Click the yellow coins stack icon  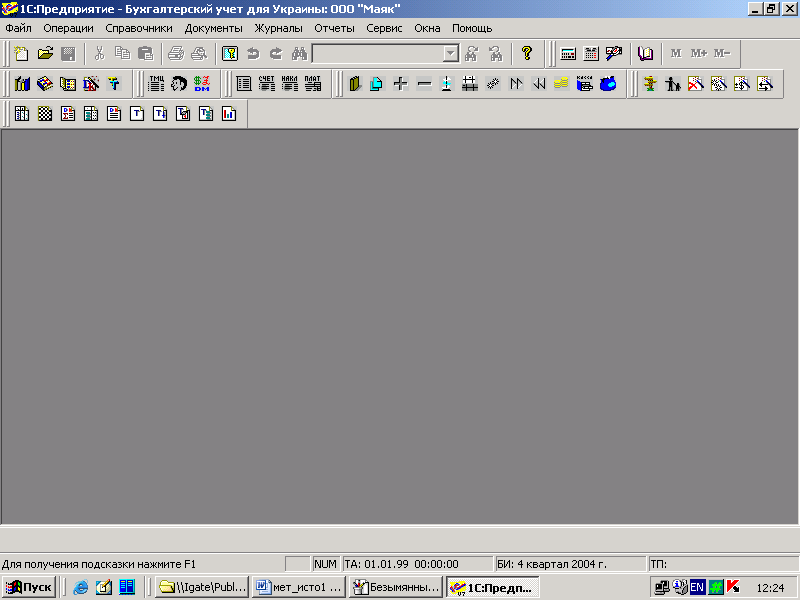pyautogui.click(x=561, y=84)
